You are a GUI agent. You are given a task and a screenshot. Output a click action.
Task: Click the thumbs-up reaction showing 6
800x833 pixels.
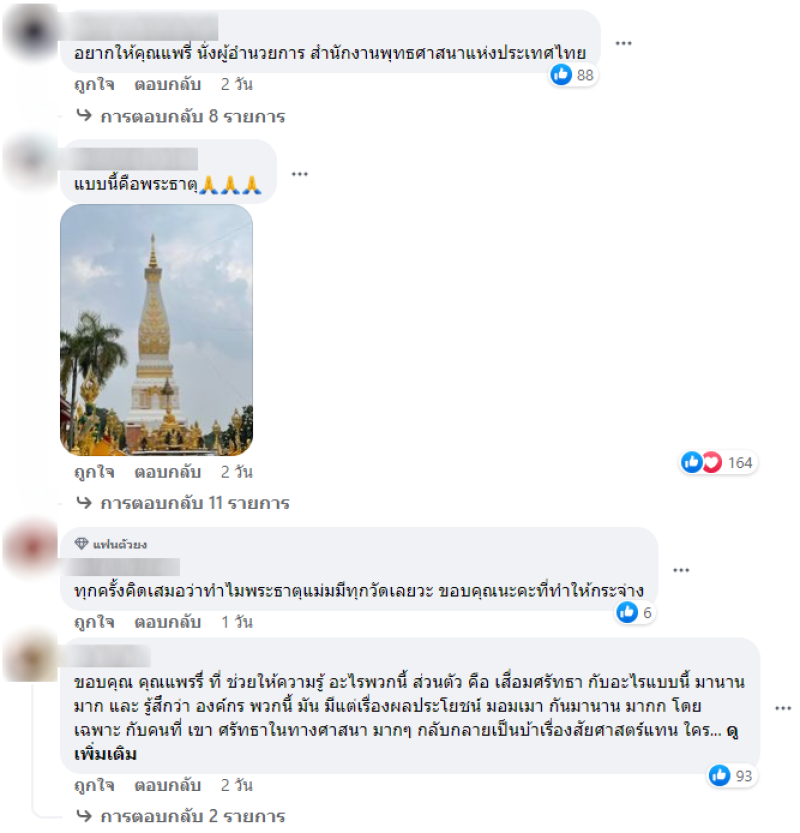coord(627,613)
